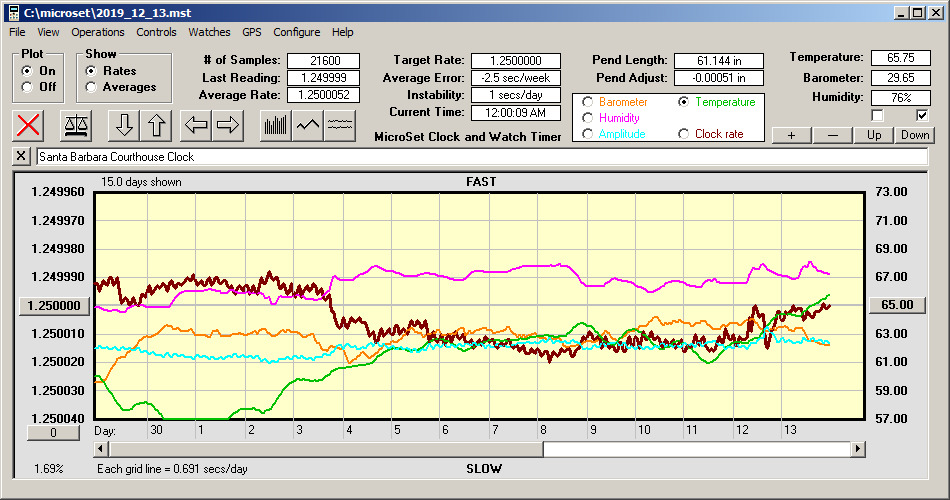
Task: Select Temperature trace radio button
Action: [x=683, y=102]
